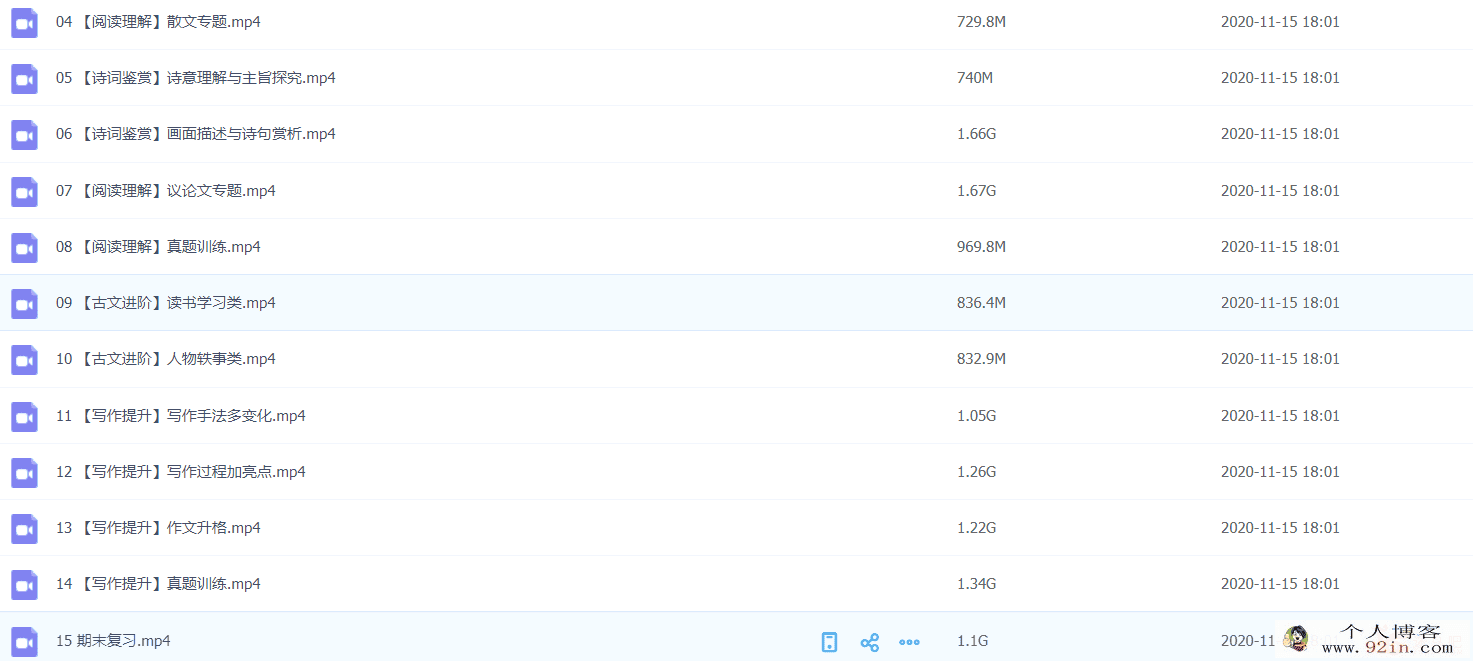Click video icon for 05 诗意理解与主旨探究.mp4
Screen dimensions: 1473x661
[x=24, y=78]
